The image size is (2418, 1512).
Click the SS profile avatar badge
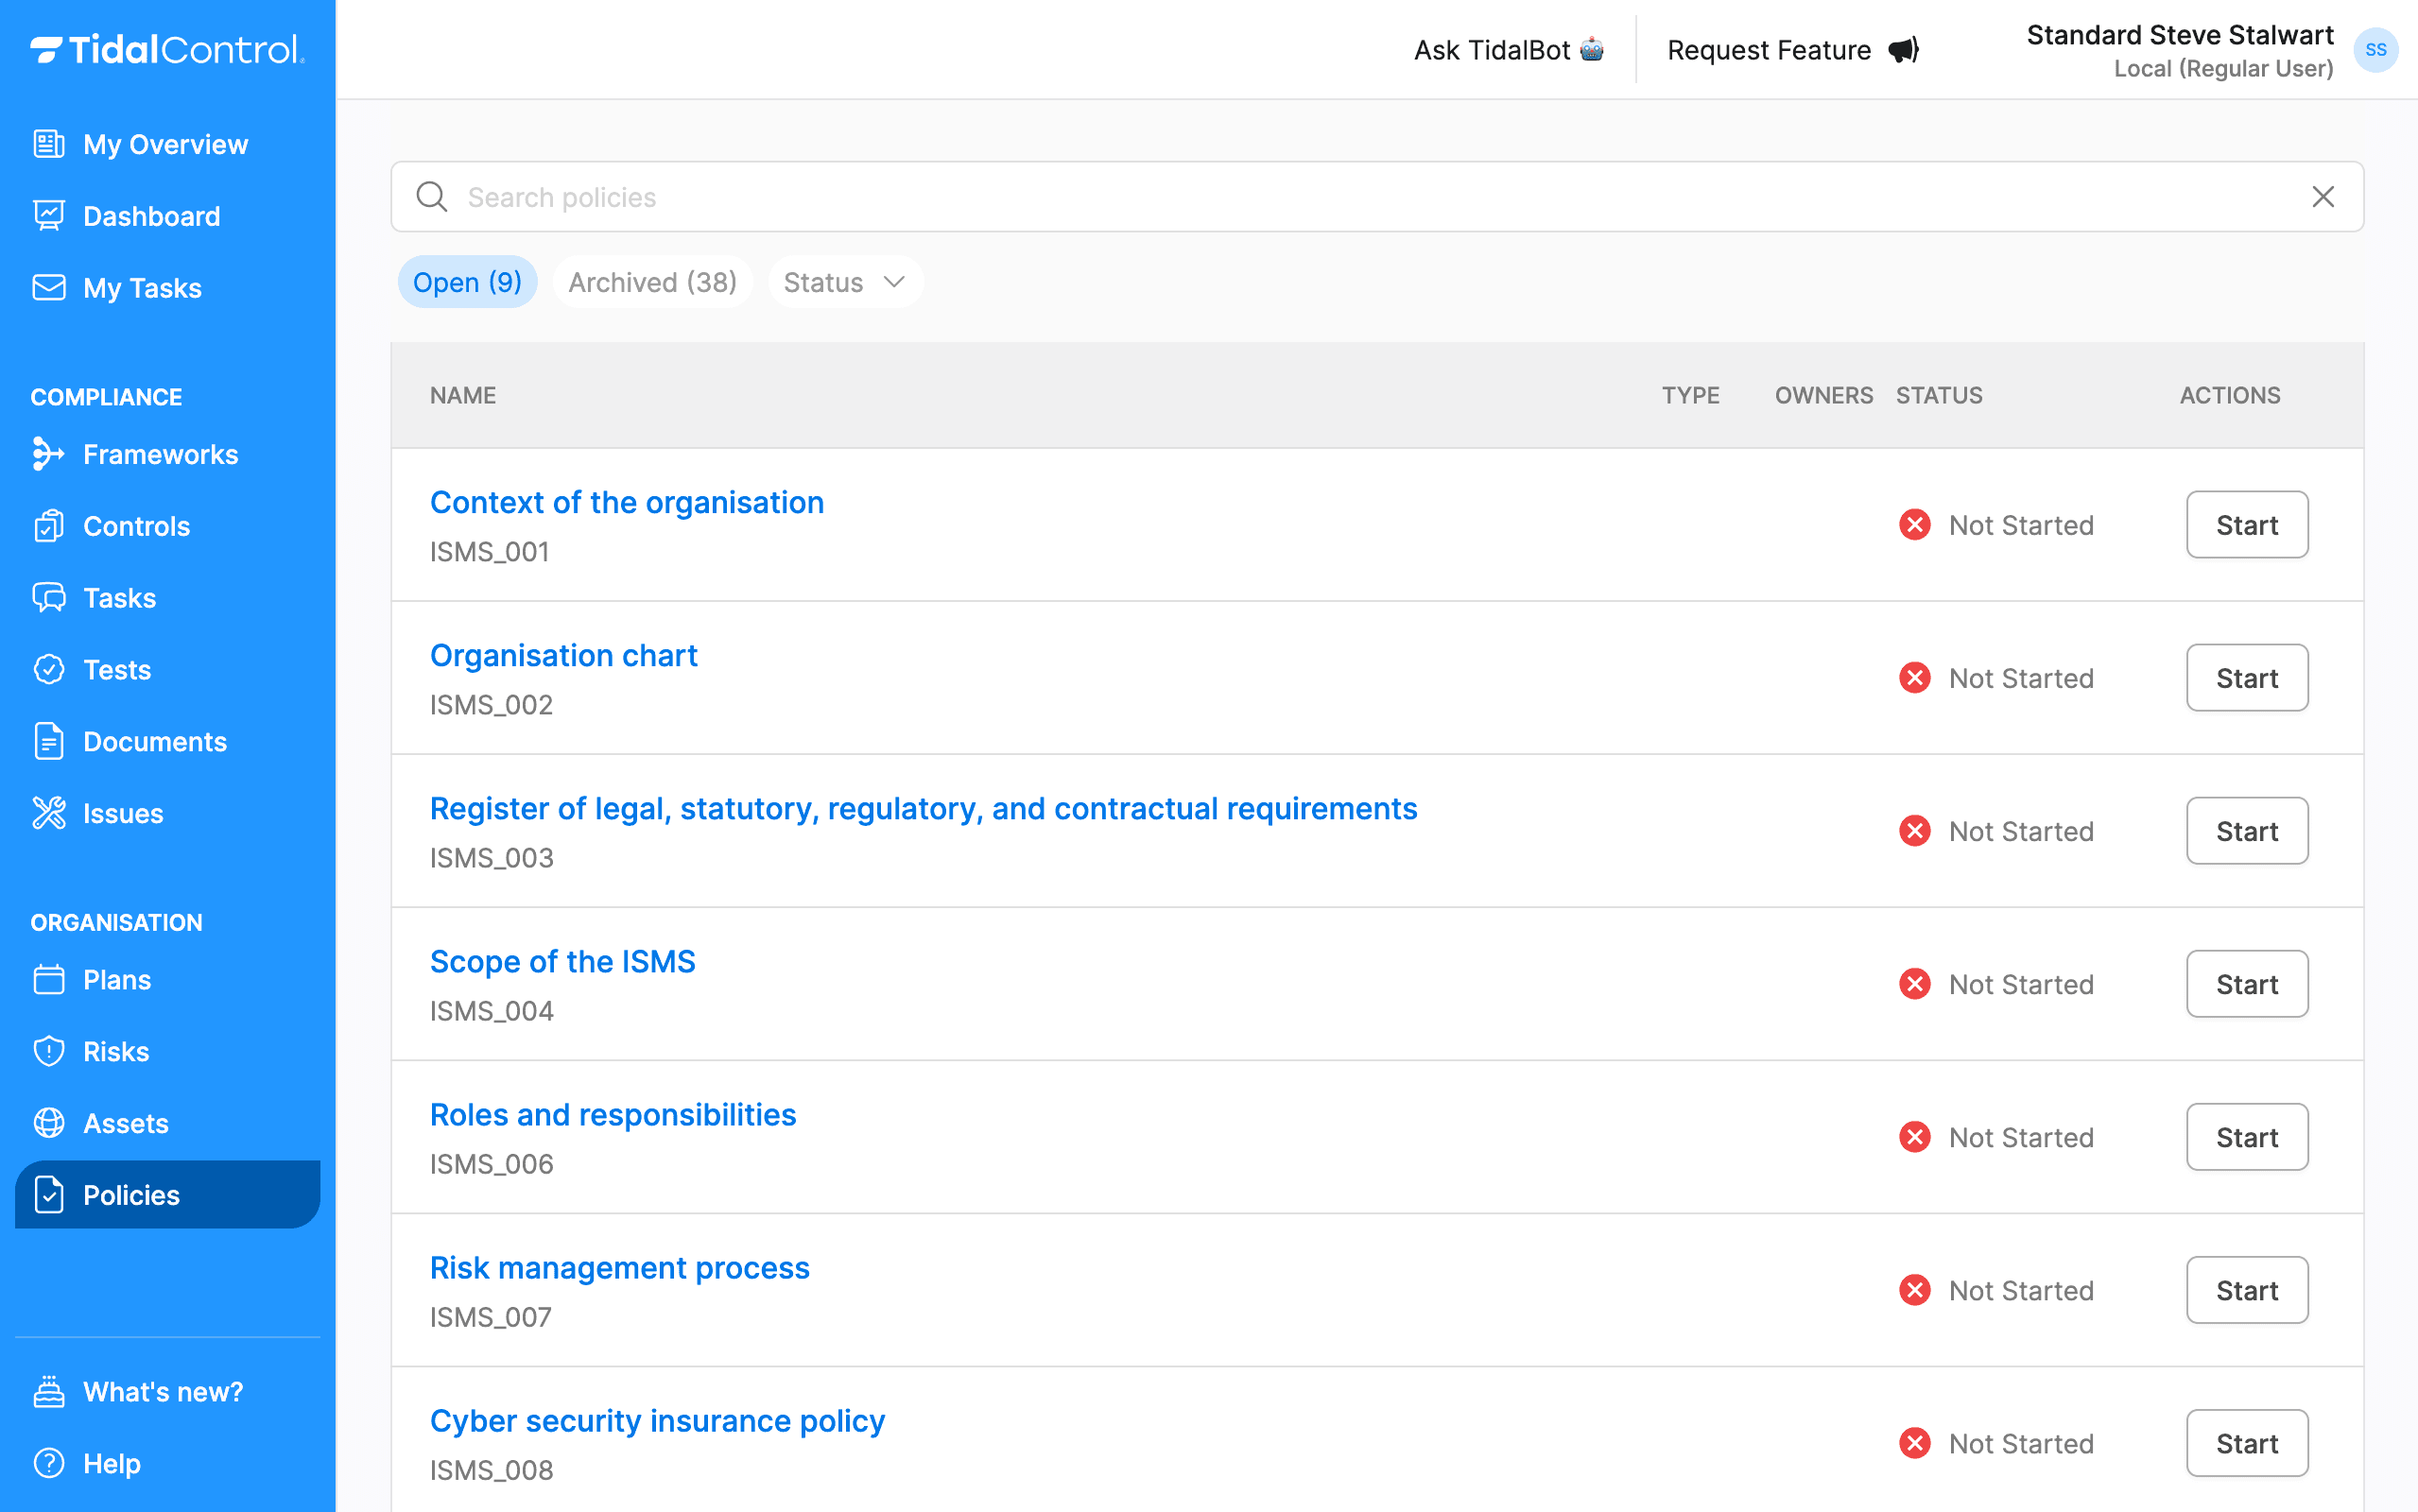pos(2377,50)
